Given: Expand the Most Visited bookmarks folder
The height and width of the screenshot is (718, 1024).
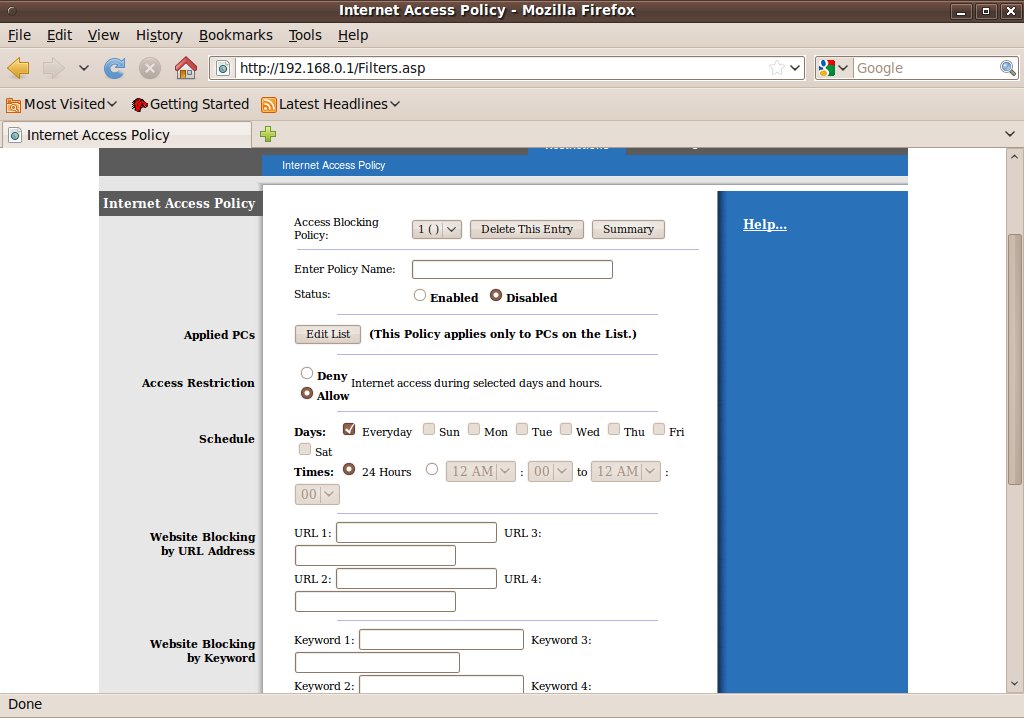Looking at the screenshot, I should coord(62,104).
